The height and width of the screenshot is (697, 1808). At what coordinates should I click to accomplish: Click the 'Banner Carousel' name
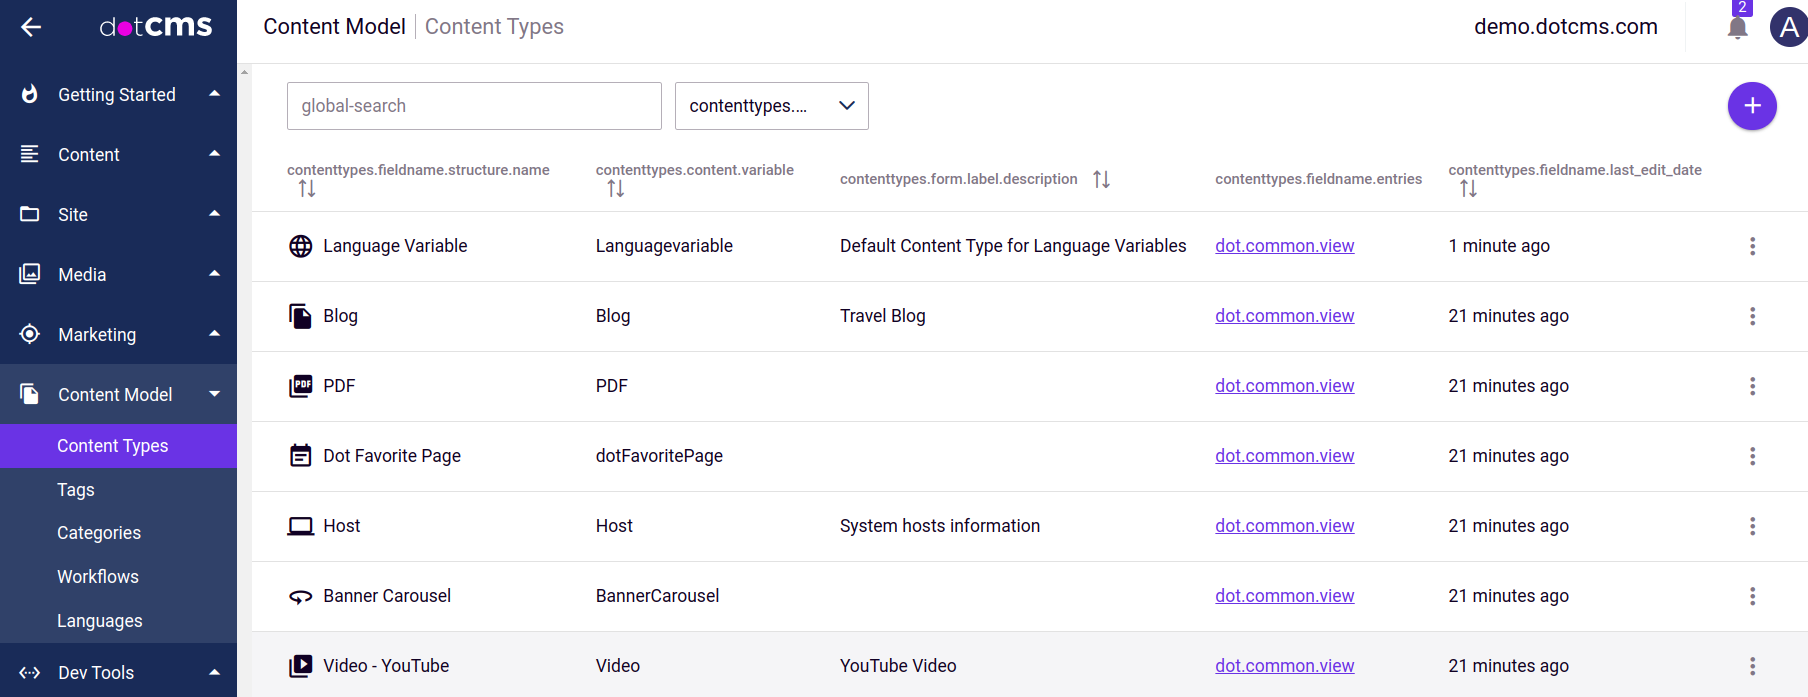(x=387, y=596)
